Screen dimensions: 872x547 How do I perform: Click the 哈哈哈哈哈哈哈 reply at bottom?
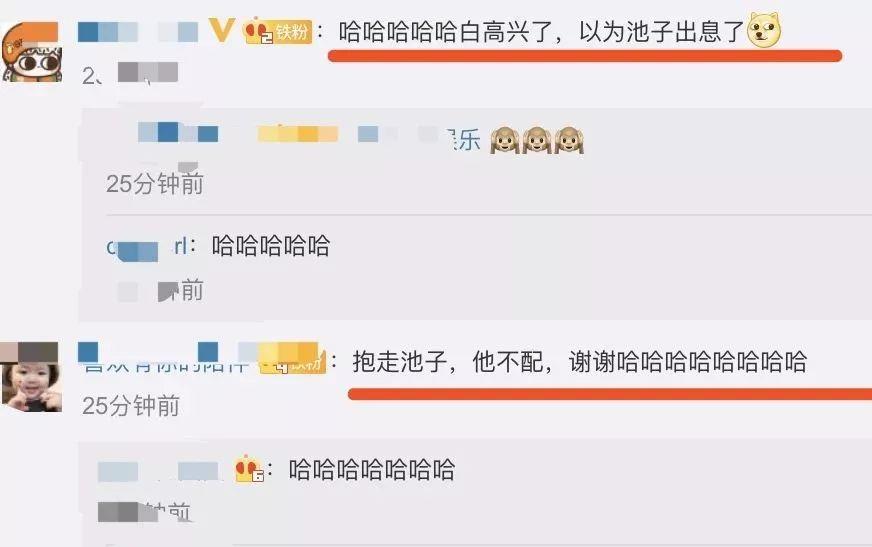(x=371, y=470)
